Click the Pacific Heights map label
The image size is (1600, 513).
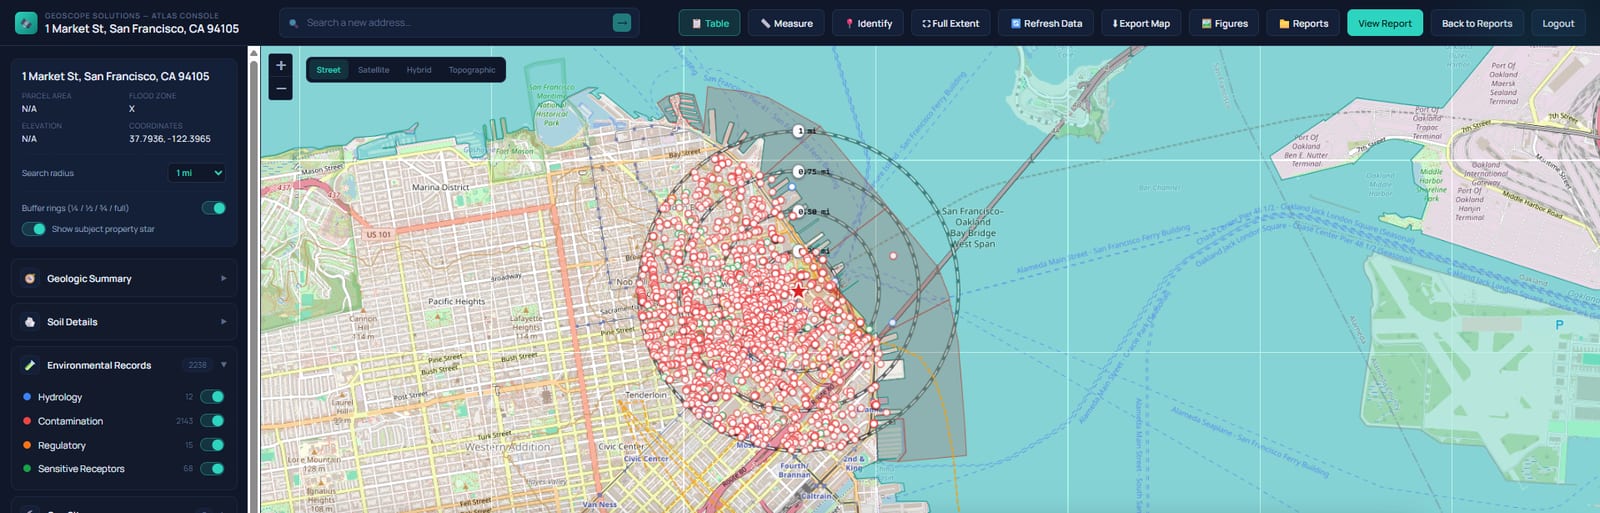point(456,301)
